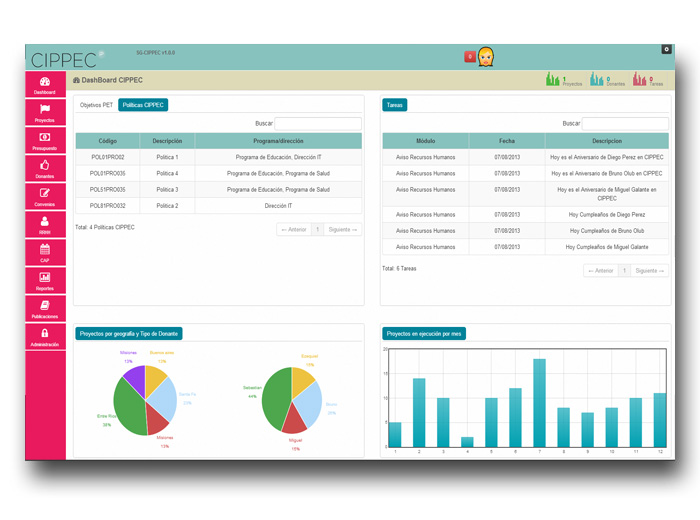Open Proyectos flag icon in sidebar
Viewport: 700px width, 520px height.
(45, 110)
